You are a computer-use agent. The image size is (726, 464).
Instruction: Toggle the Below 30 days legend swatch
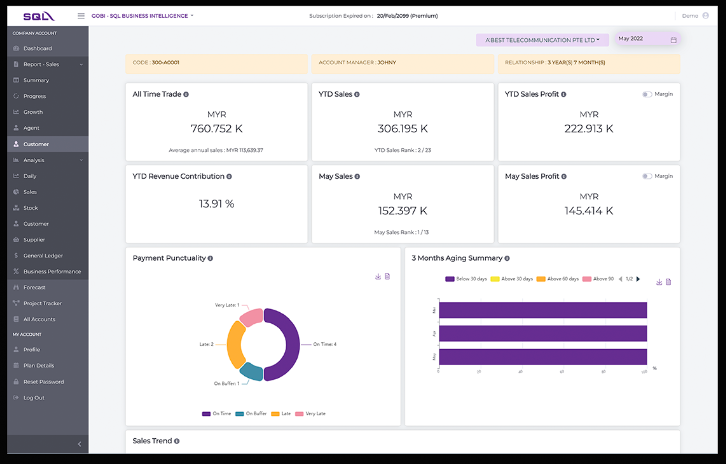tap(450, 279)
